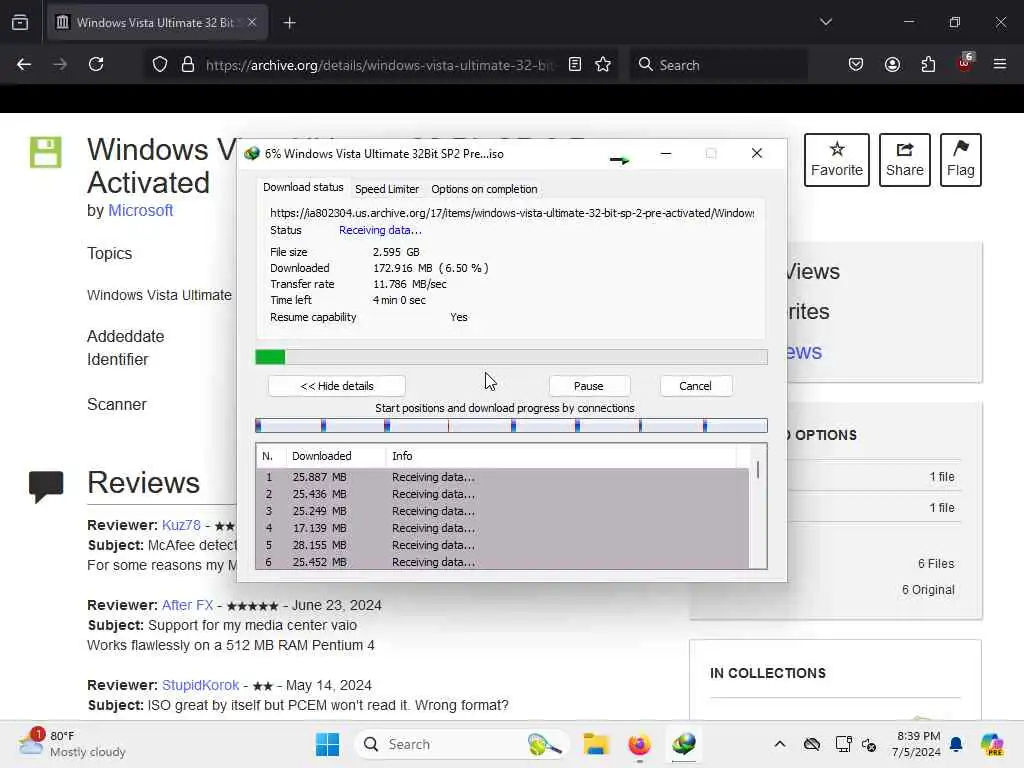Open reviewer StupidKorok profile link
The width and height of the screenshot is (1024, 768).
(200, 685)
